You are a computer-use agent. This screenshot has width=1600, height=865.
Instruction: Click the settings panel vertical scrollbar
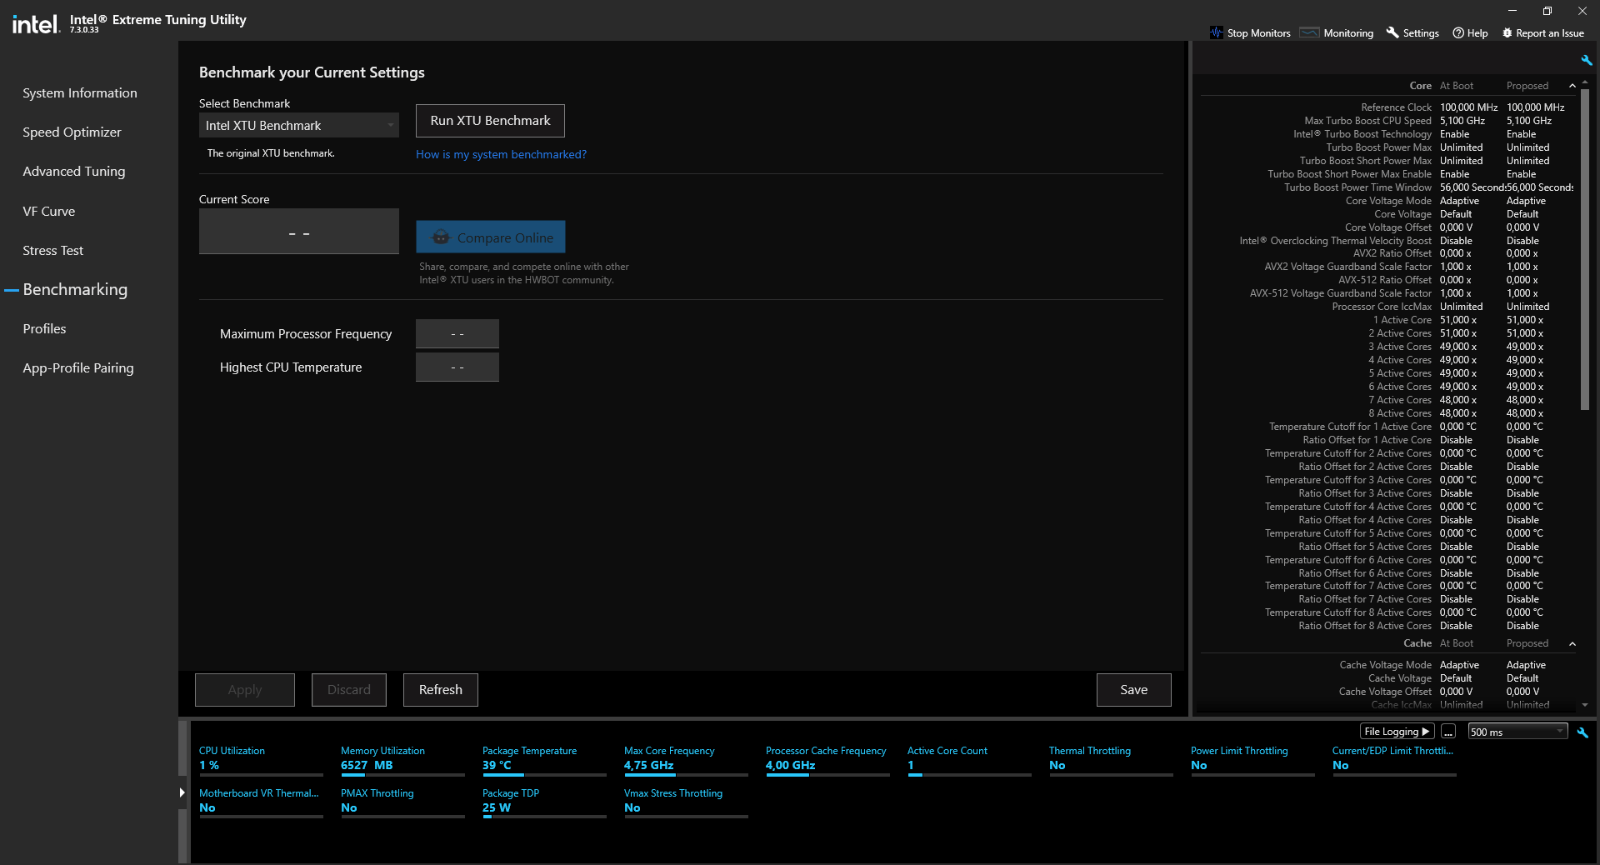tap(1585, 250)
